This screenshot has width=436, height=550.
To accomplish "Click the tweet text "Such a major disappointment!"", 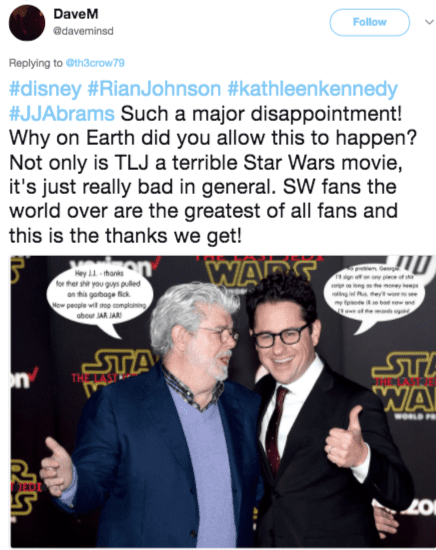I will coord(261,113).
